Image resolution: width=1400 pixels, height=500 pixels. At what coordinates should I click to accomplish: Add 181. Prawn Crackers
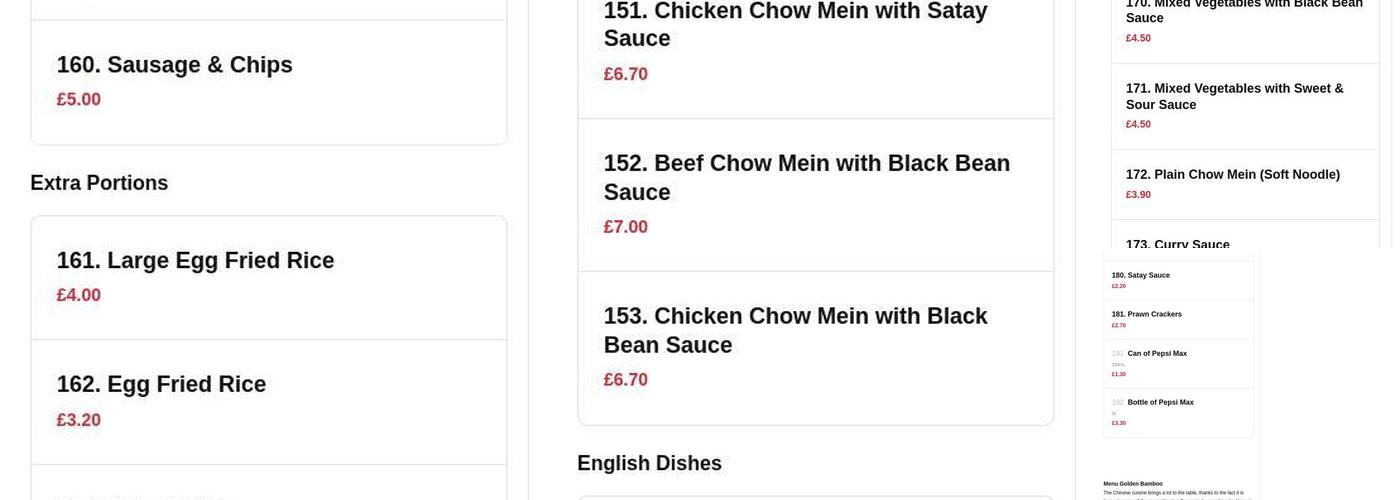1146,314
